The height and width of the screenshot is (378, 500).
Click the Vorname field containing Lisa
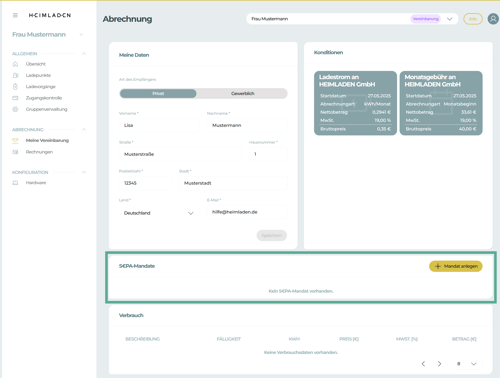click(x=159, y=125)
